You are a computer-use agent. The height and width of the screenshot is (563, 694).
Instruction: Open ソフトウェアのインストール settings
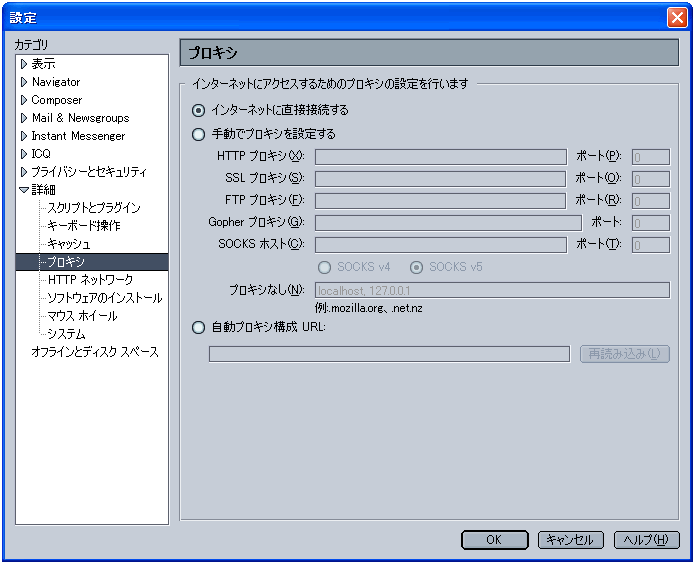click(x=105, y=298)
